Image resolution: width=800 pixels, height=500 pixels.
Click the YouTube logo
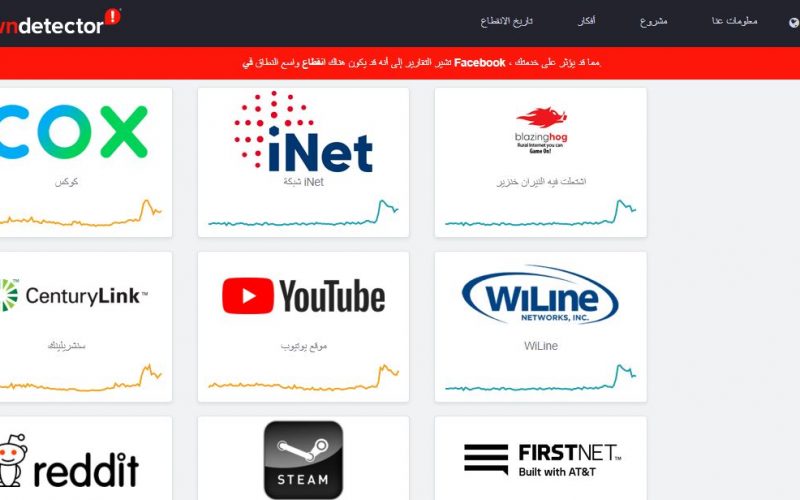click(x=304, y=296)
